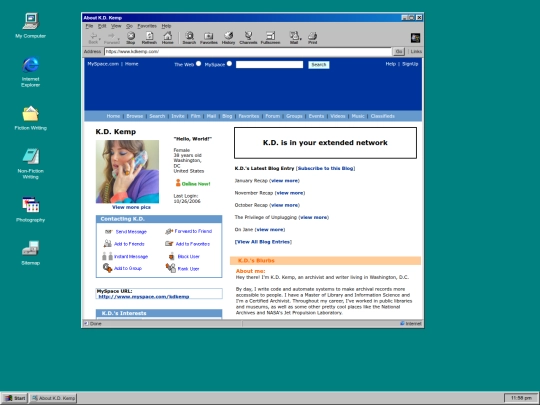This screenshot has width=540, height=405.
Task: Click the Internet Explorer logo throbber
Action: click(415, 38)
